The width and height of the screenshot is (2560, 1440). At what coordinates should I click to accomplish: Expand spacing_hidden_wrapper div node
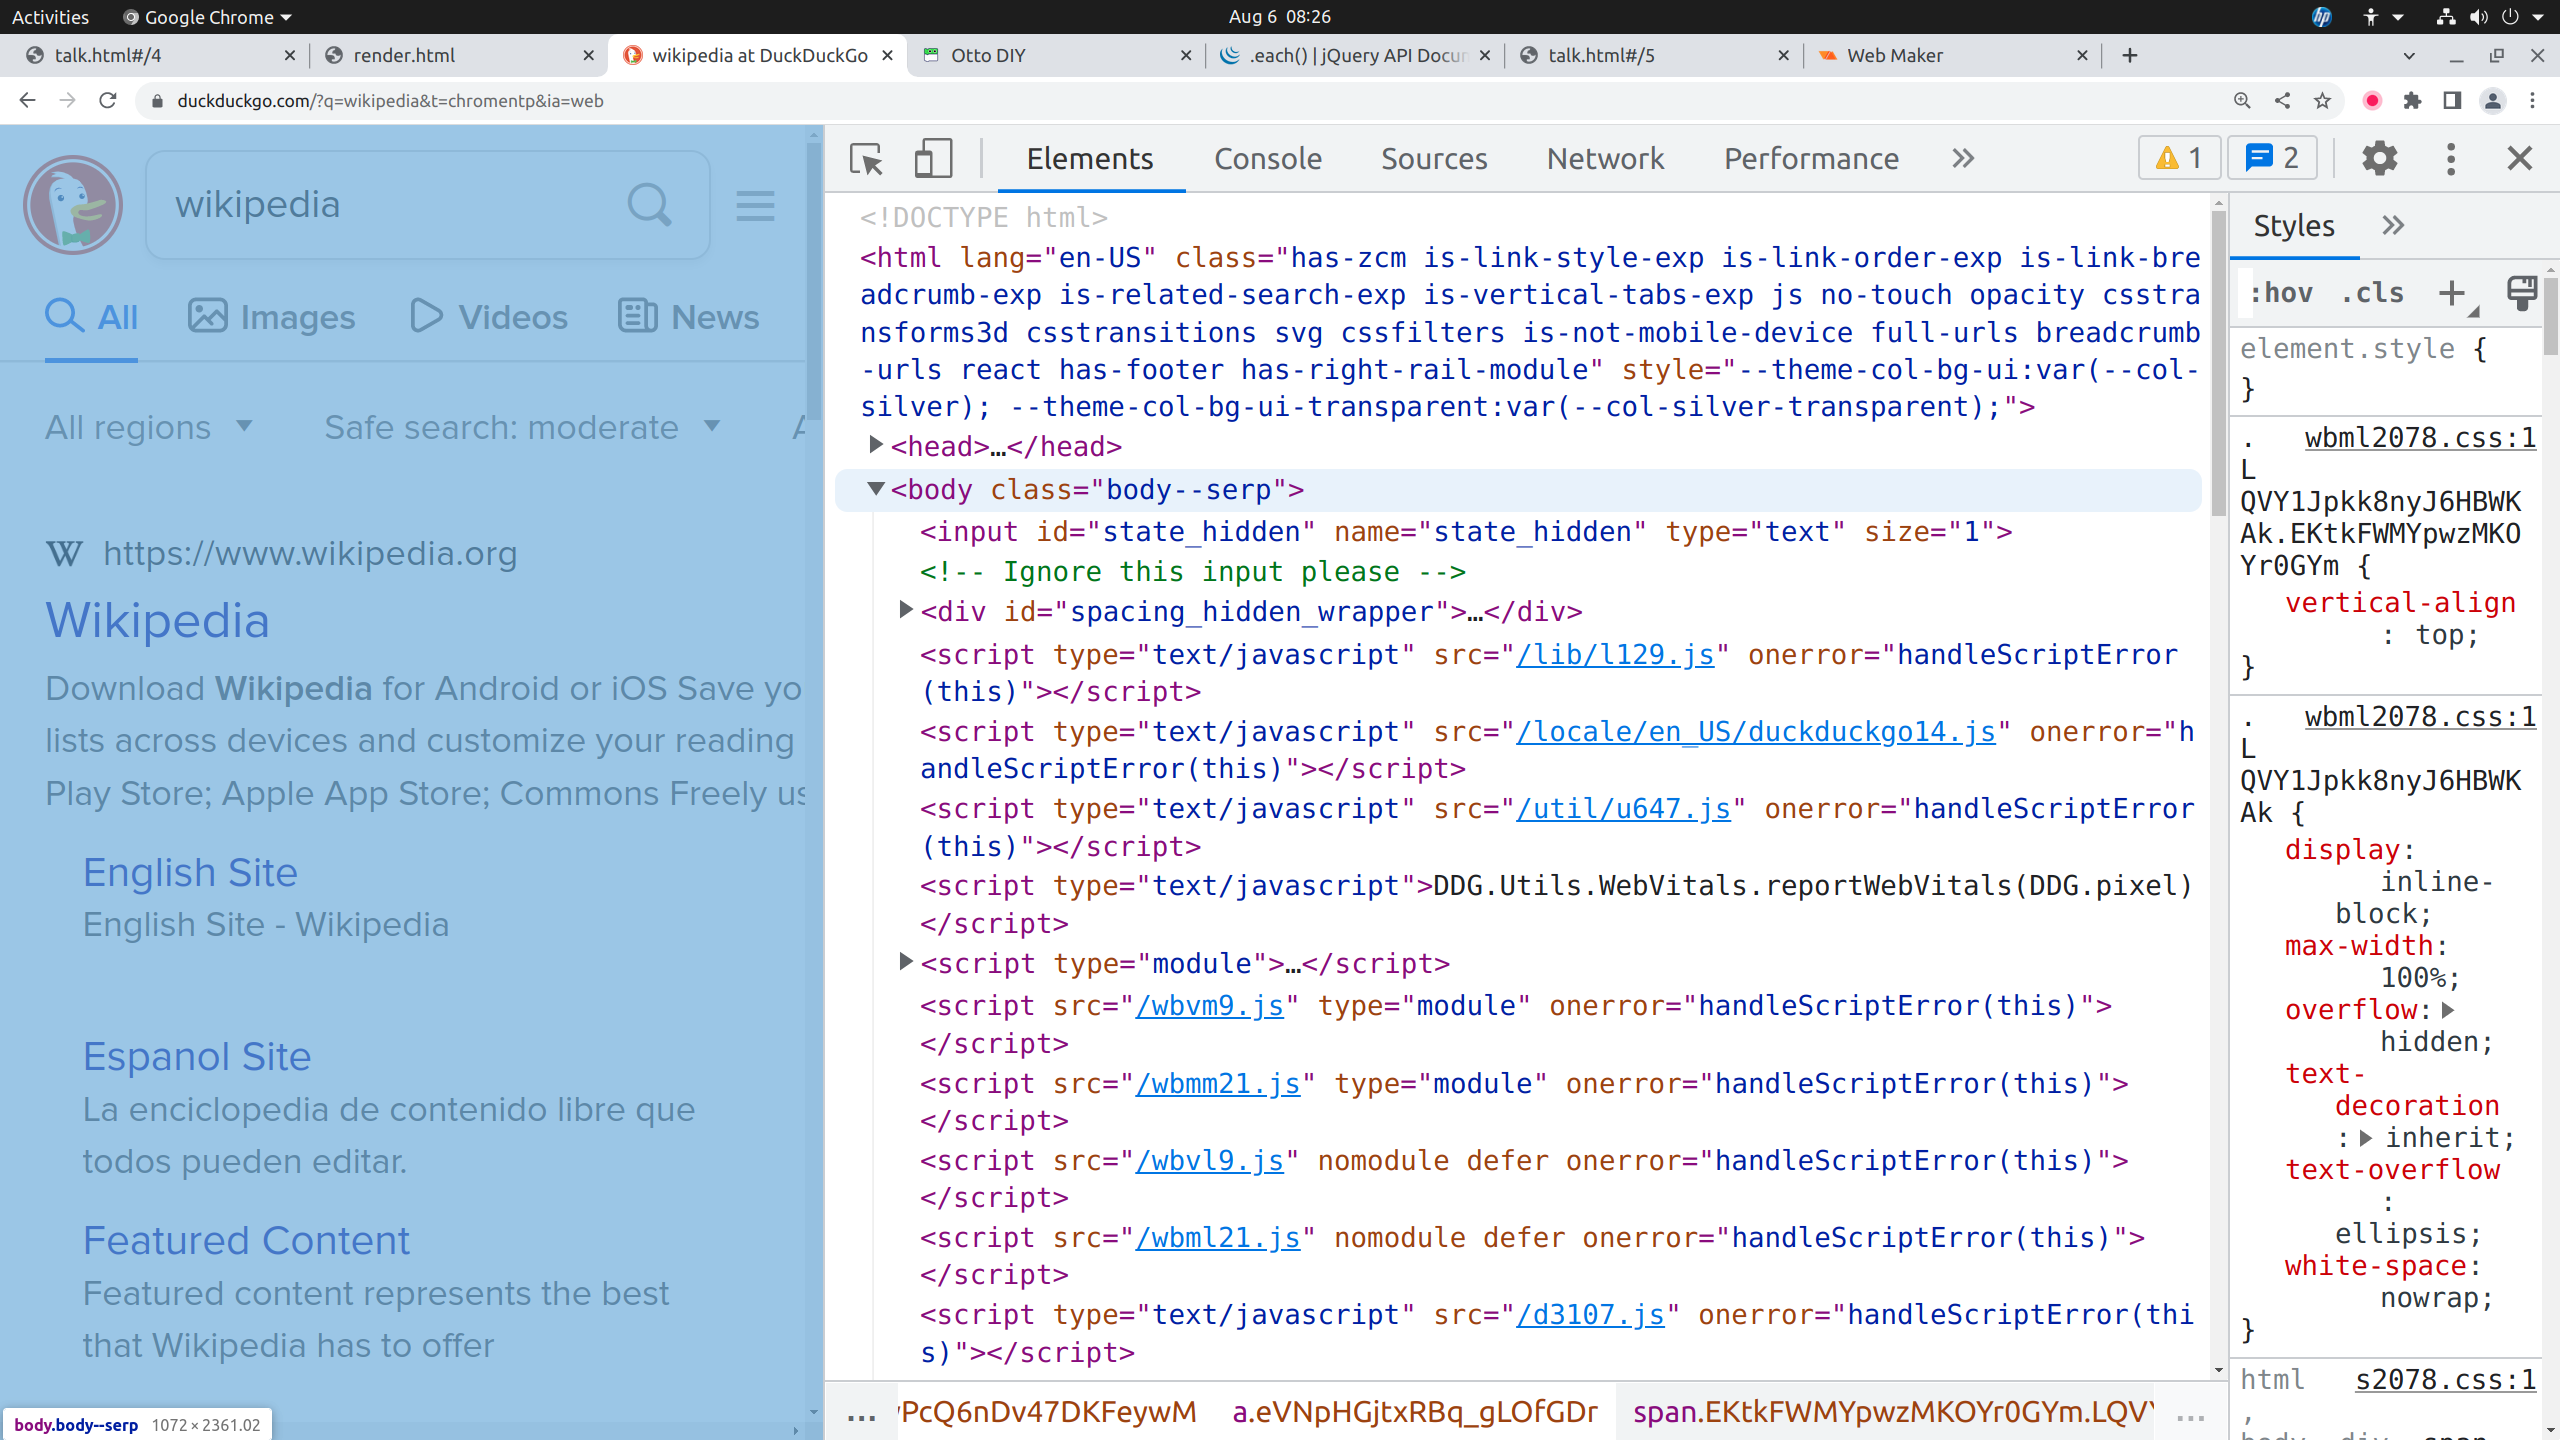coord(906,610)
